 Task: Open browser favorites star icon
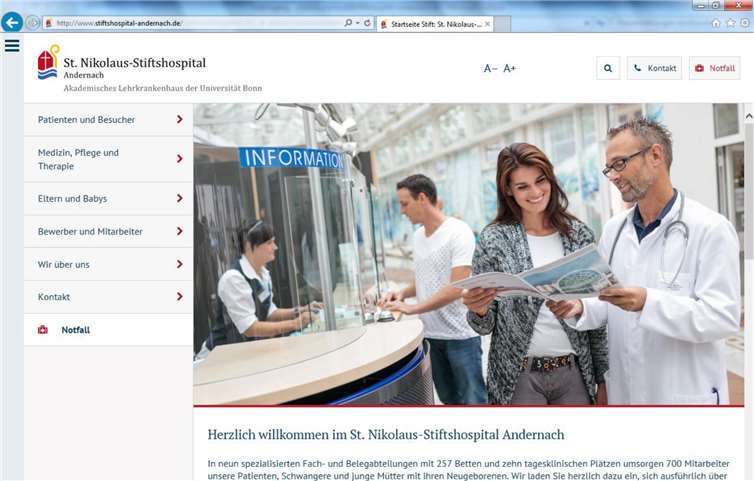coord(731,23)
